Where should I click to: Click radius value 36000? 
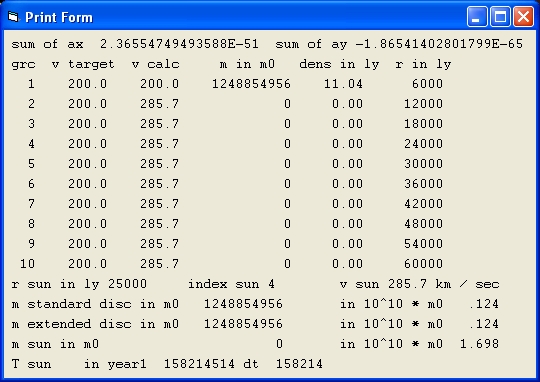(x=423, y=184)
